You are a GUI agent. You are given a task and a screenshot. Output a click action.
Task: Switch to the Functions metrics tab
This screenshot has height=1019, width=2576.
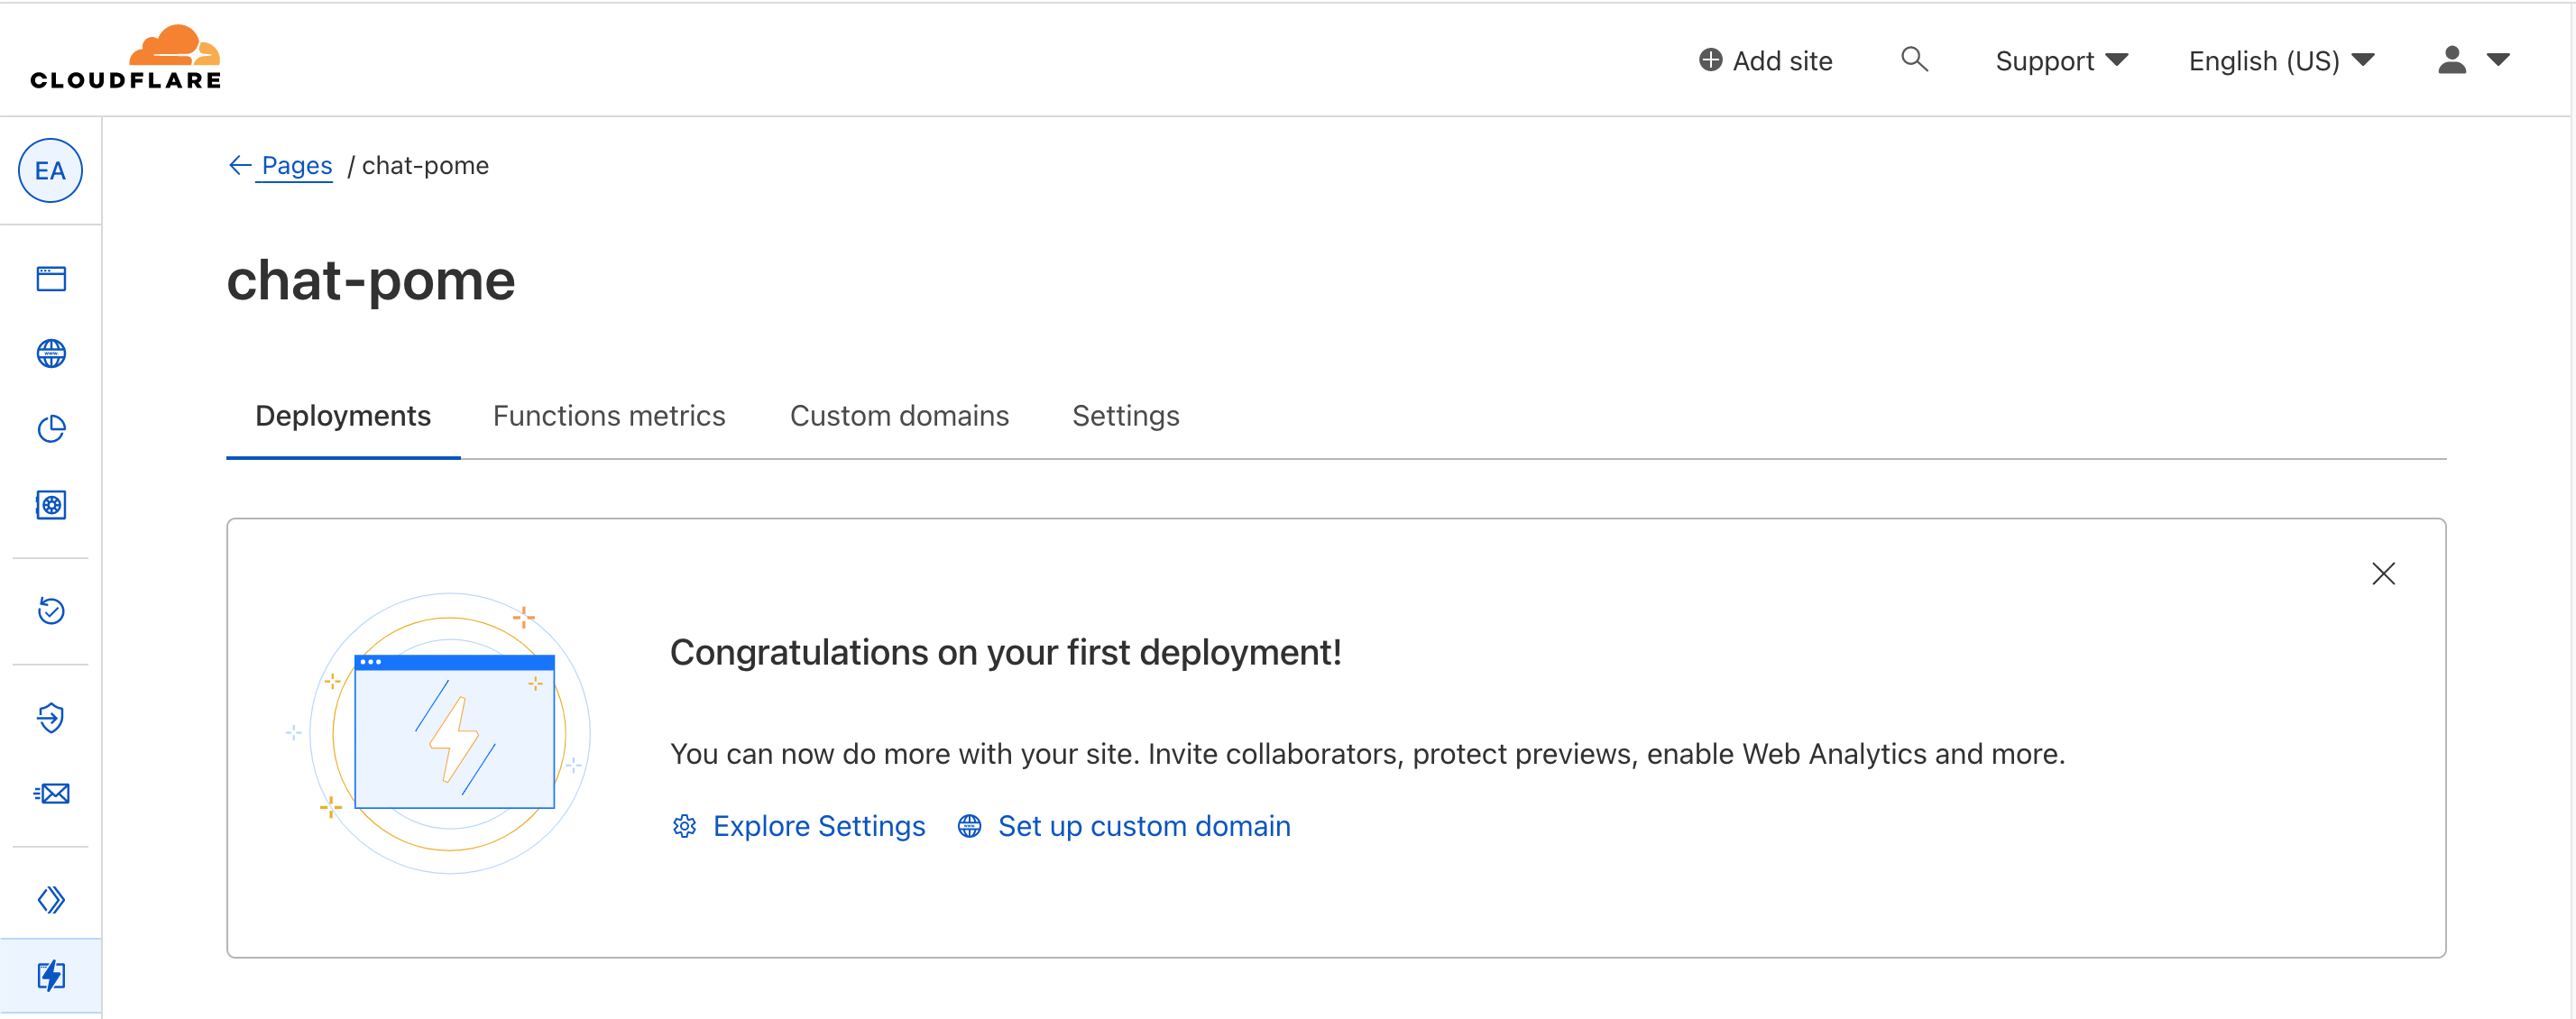(609, 416)
